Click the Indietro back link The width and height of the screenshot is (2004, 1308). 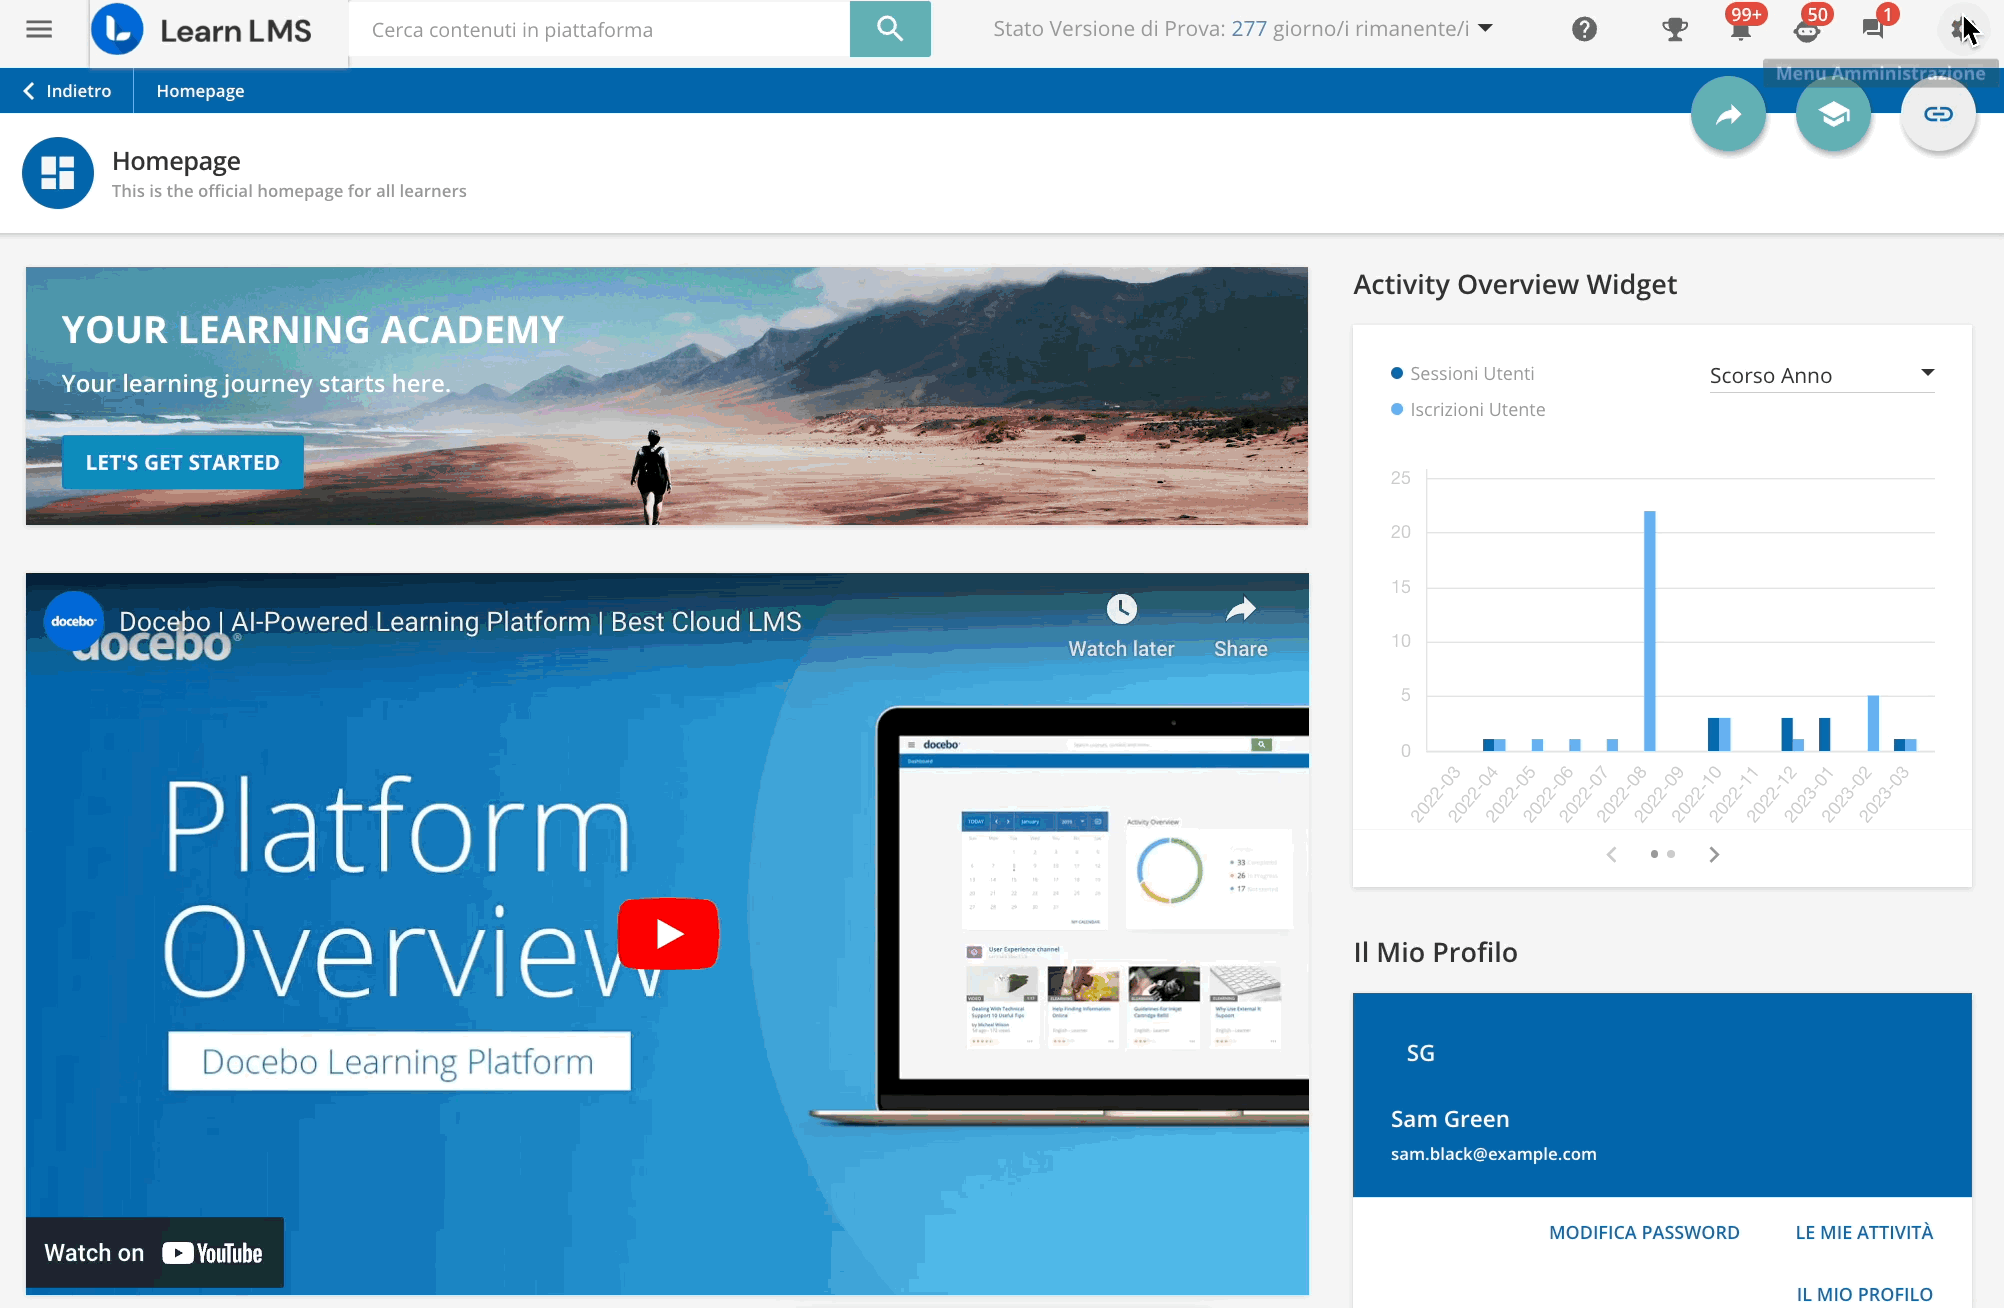(x=67, y=91)
